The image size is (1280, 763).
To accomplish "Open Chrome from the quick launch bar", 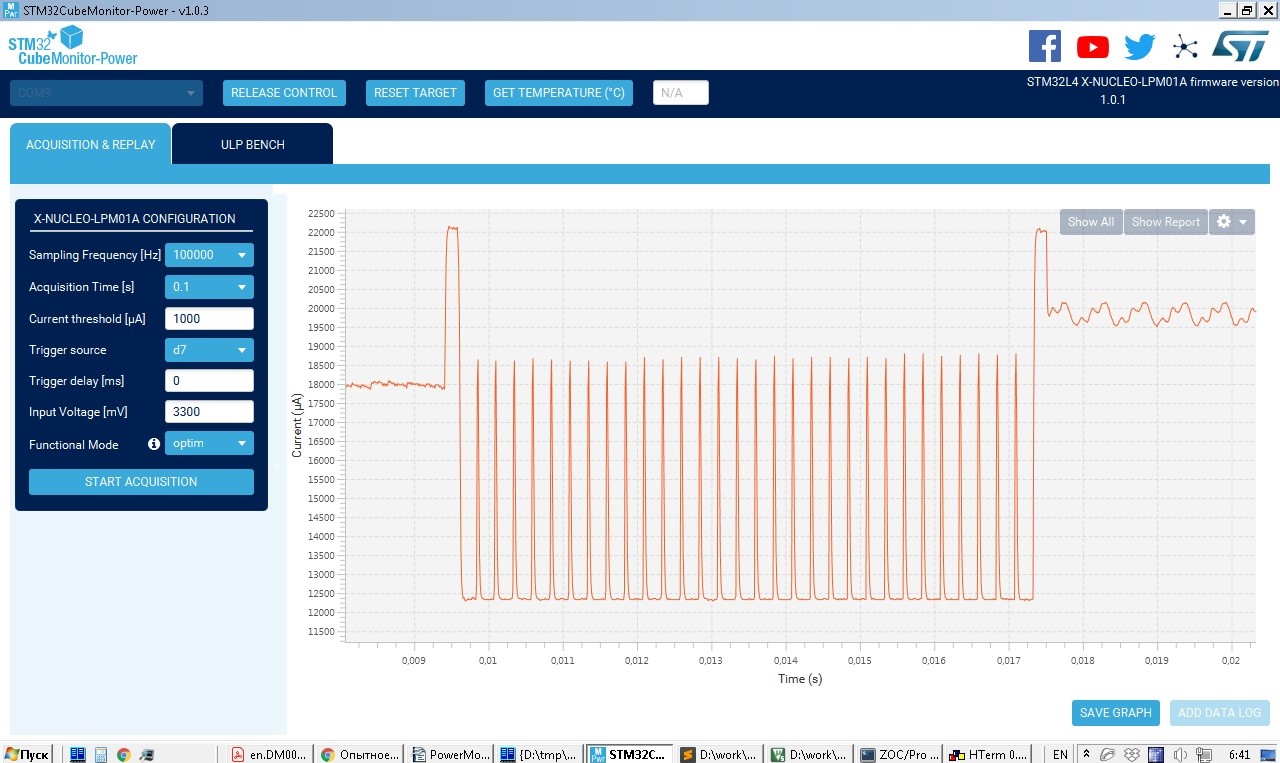I will (x=124, y=755).
